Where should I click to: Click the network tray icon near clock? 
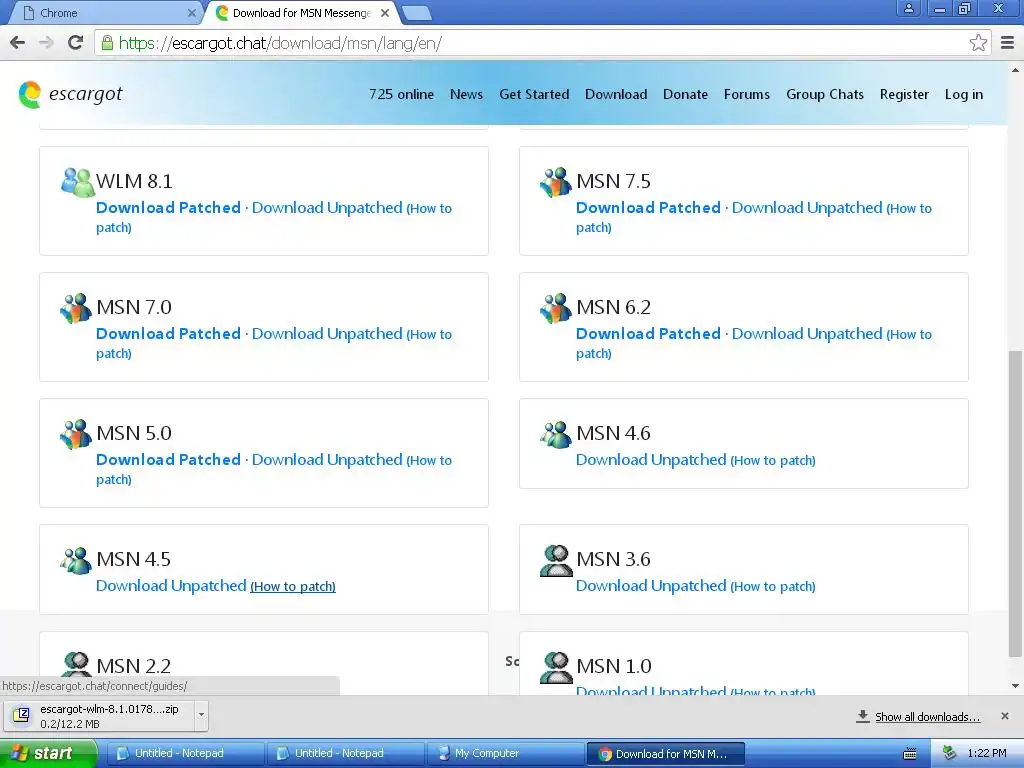tap(950, 753)
